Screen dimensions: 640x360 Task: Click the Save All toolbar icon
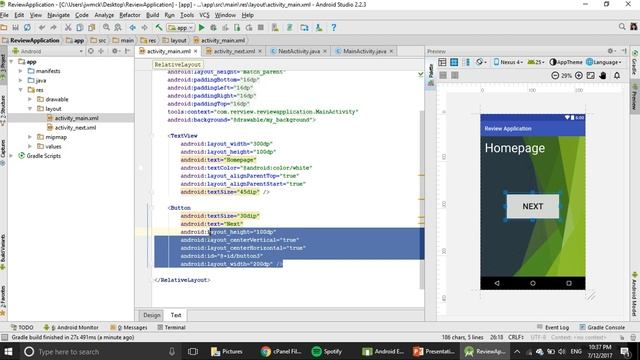(x=16, y=28)
